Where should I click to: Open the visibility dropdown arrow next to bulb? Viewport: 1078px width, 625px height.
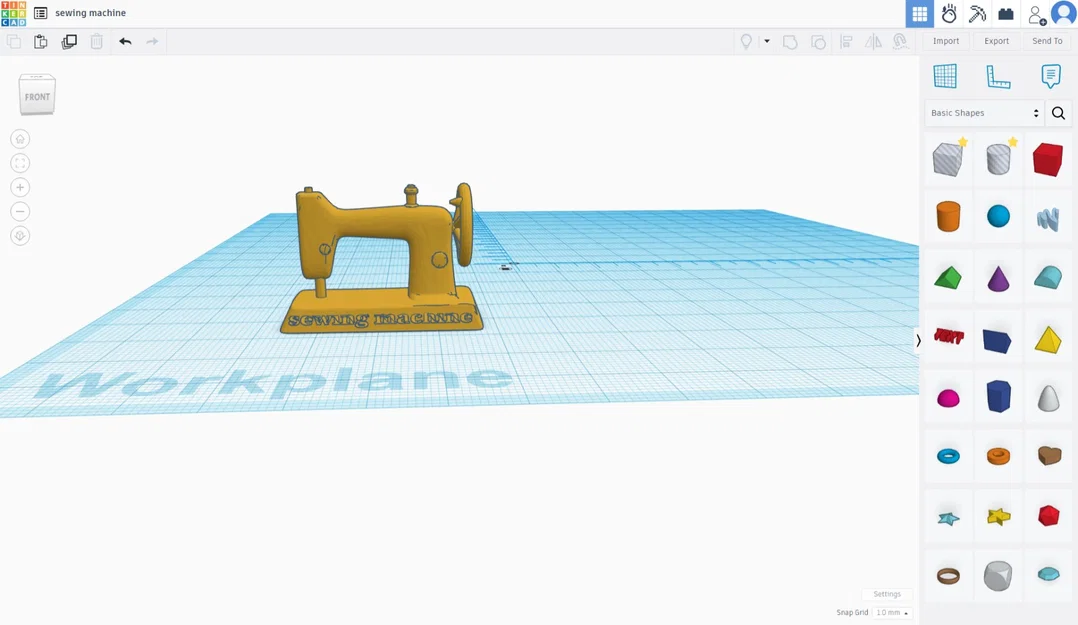[x=767, y=41]
